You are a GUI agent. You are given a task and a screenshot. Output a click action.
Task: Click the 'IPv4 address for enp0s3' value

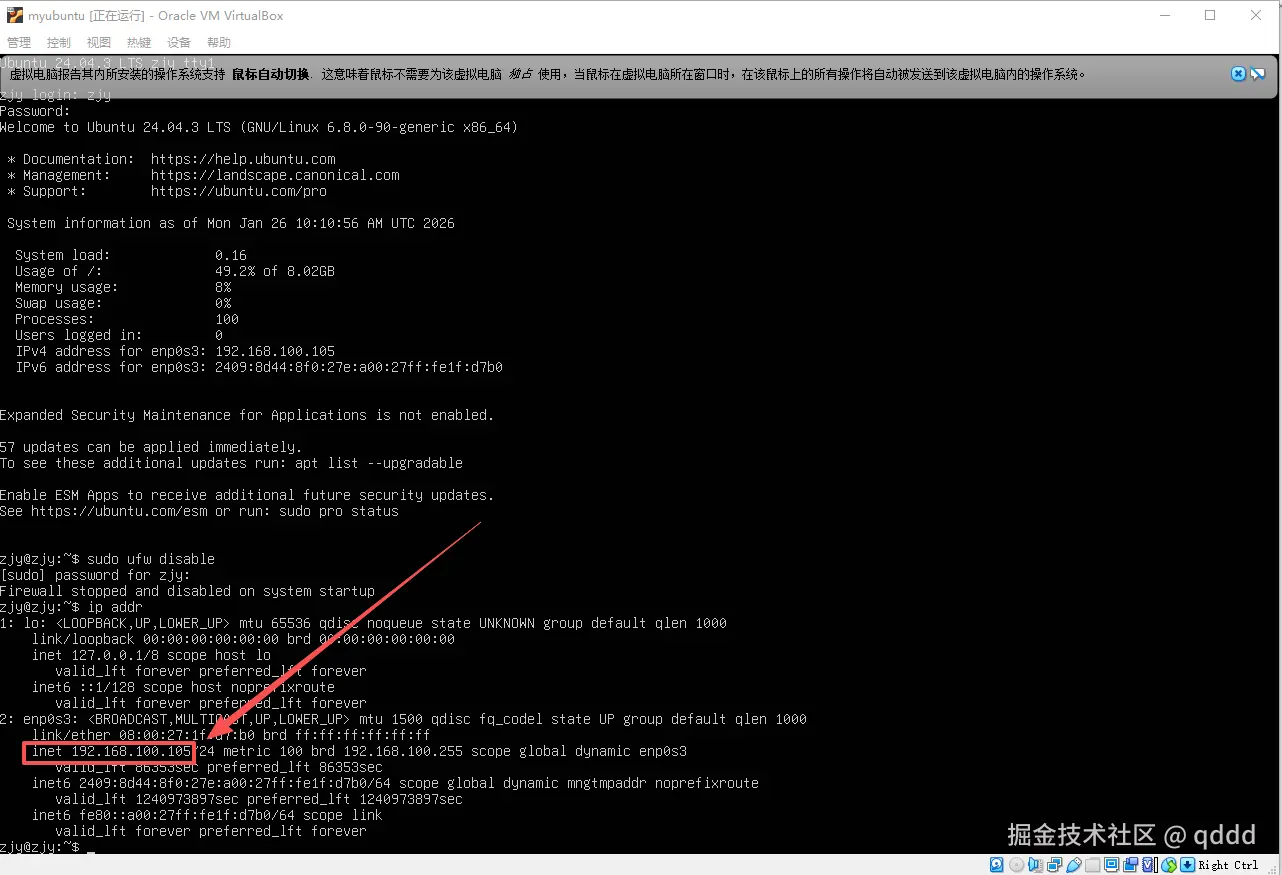[275, 351]
